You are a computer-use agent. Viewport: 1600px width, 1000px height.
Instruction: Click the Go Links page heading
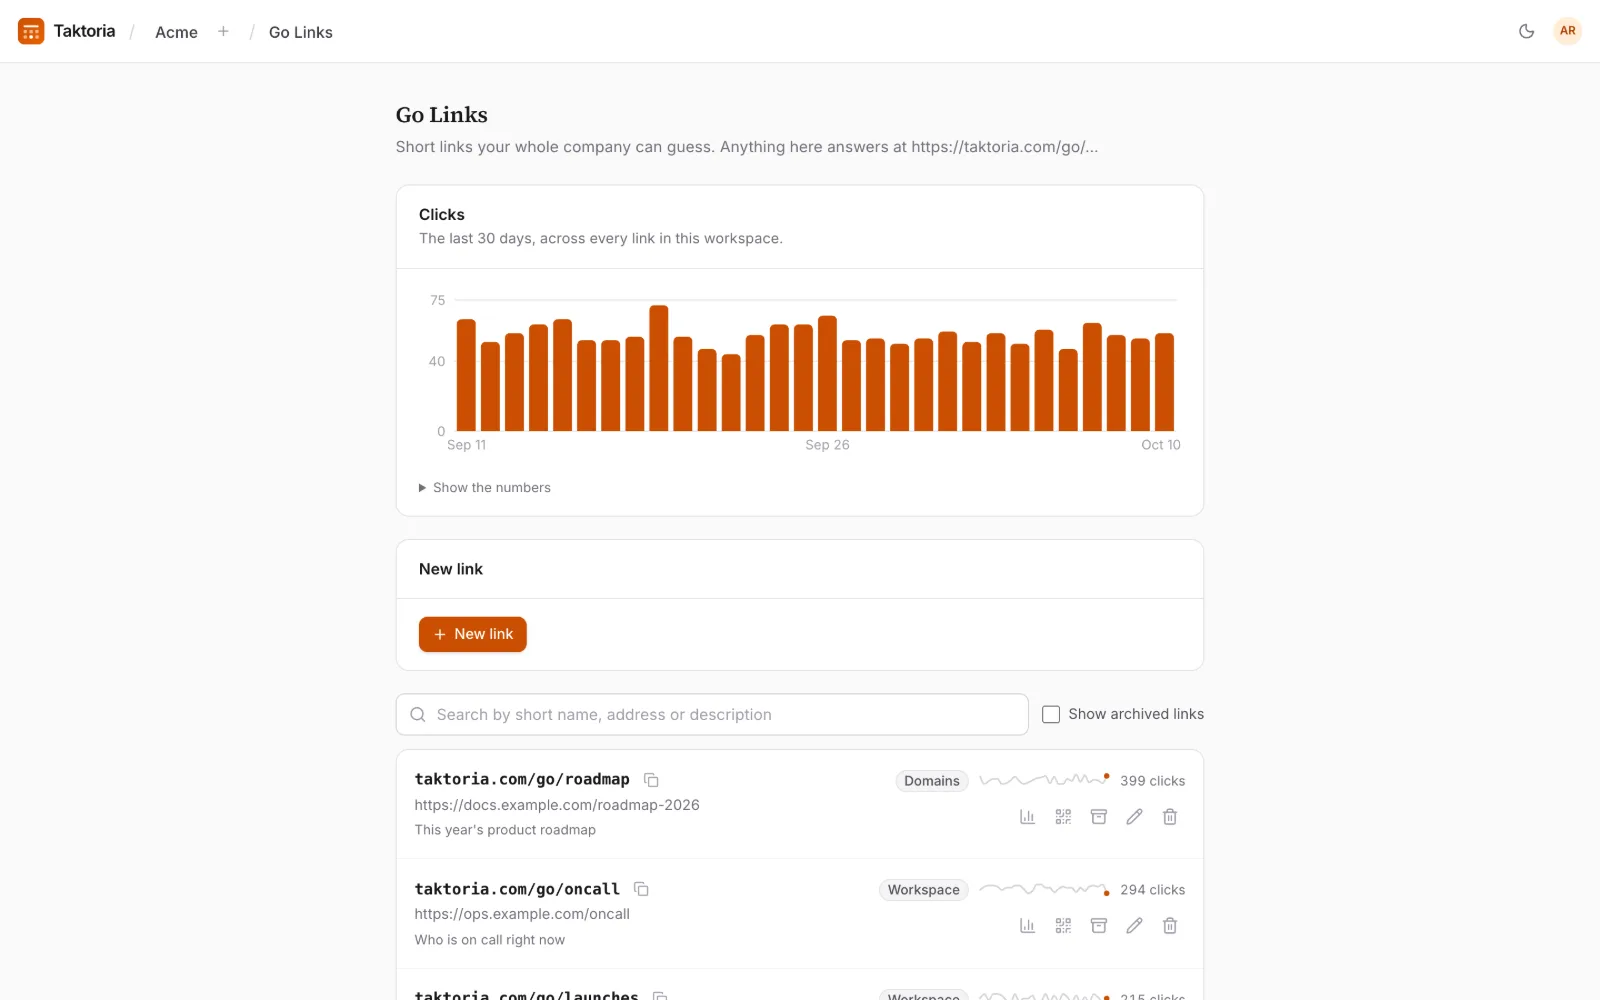[x=442, y=115]
